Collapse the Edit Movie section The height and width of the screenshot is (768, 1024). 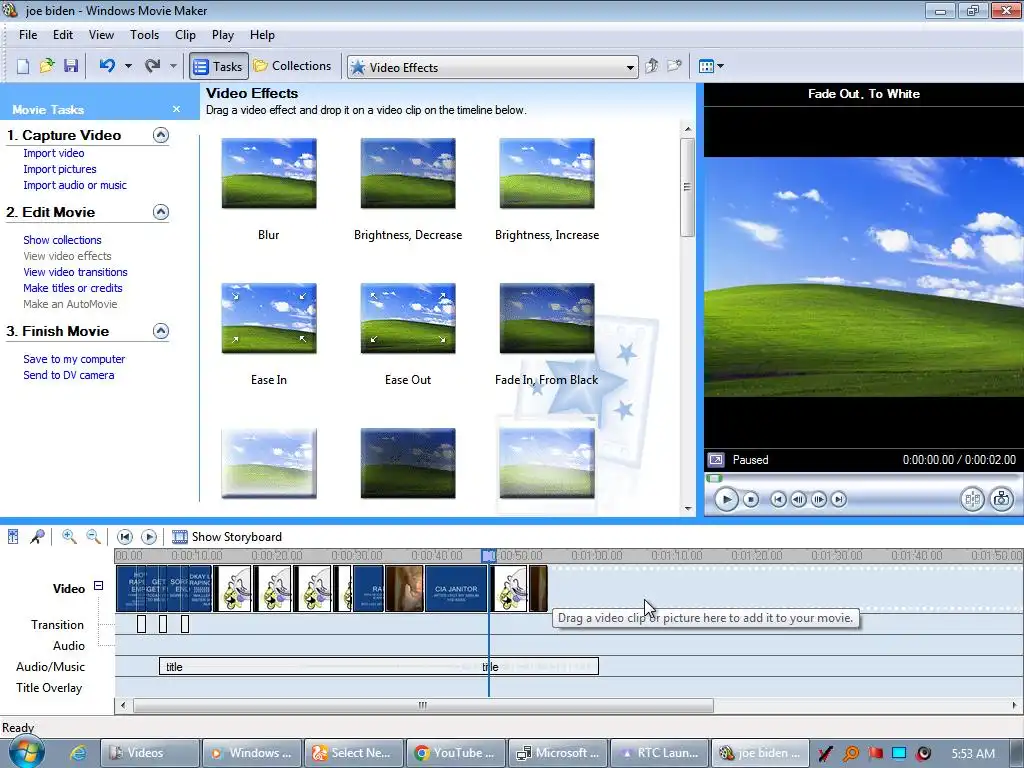161,212
